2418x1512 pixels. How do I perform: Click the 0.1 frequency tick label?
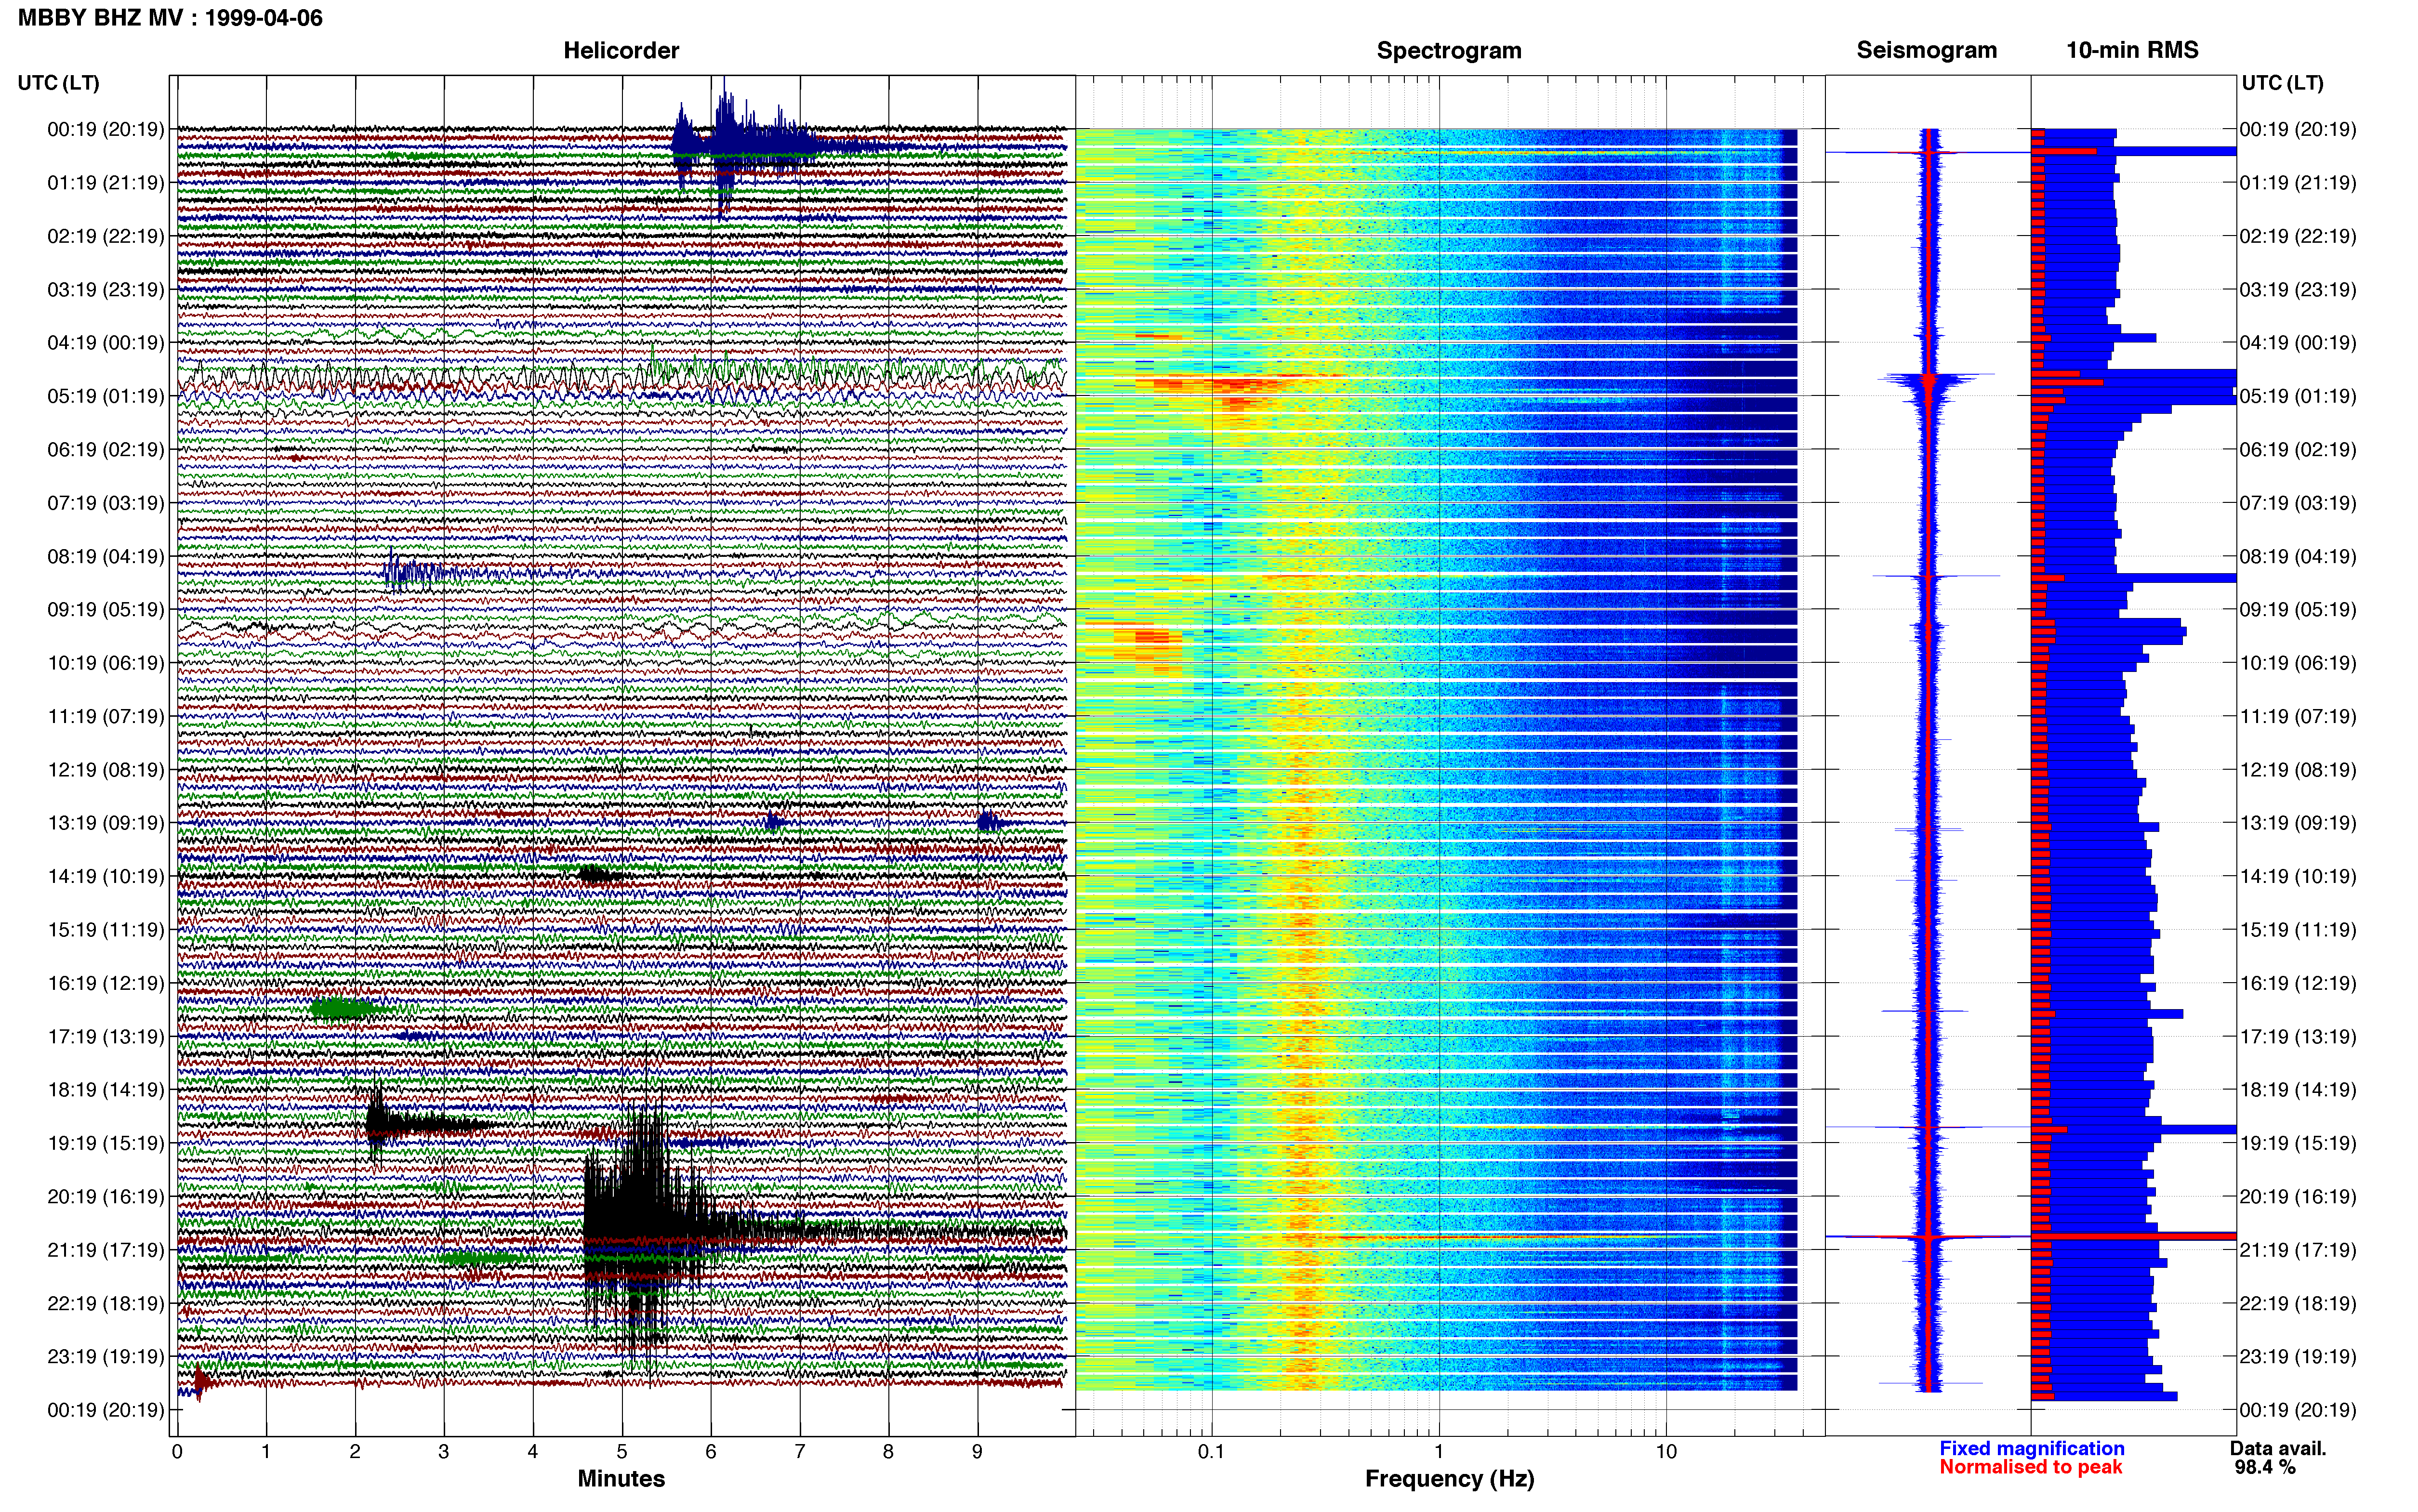pos(1211,1451)
